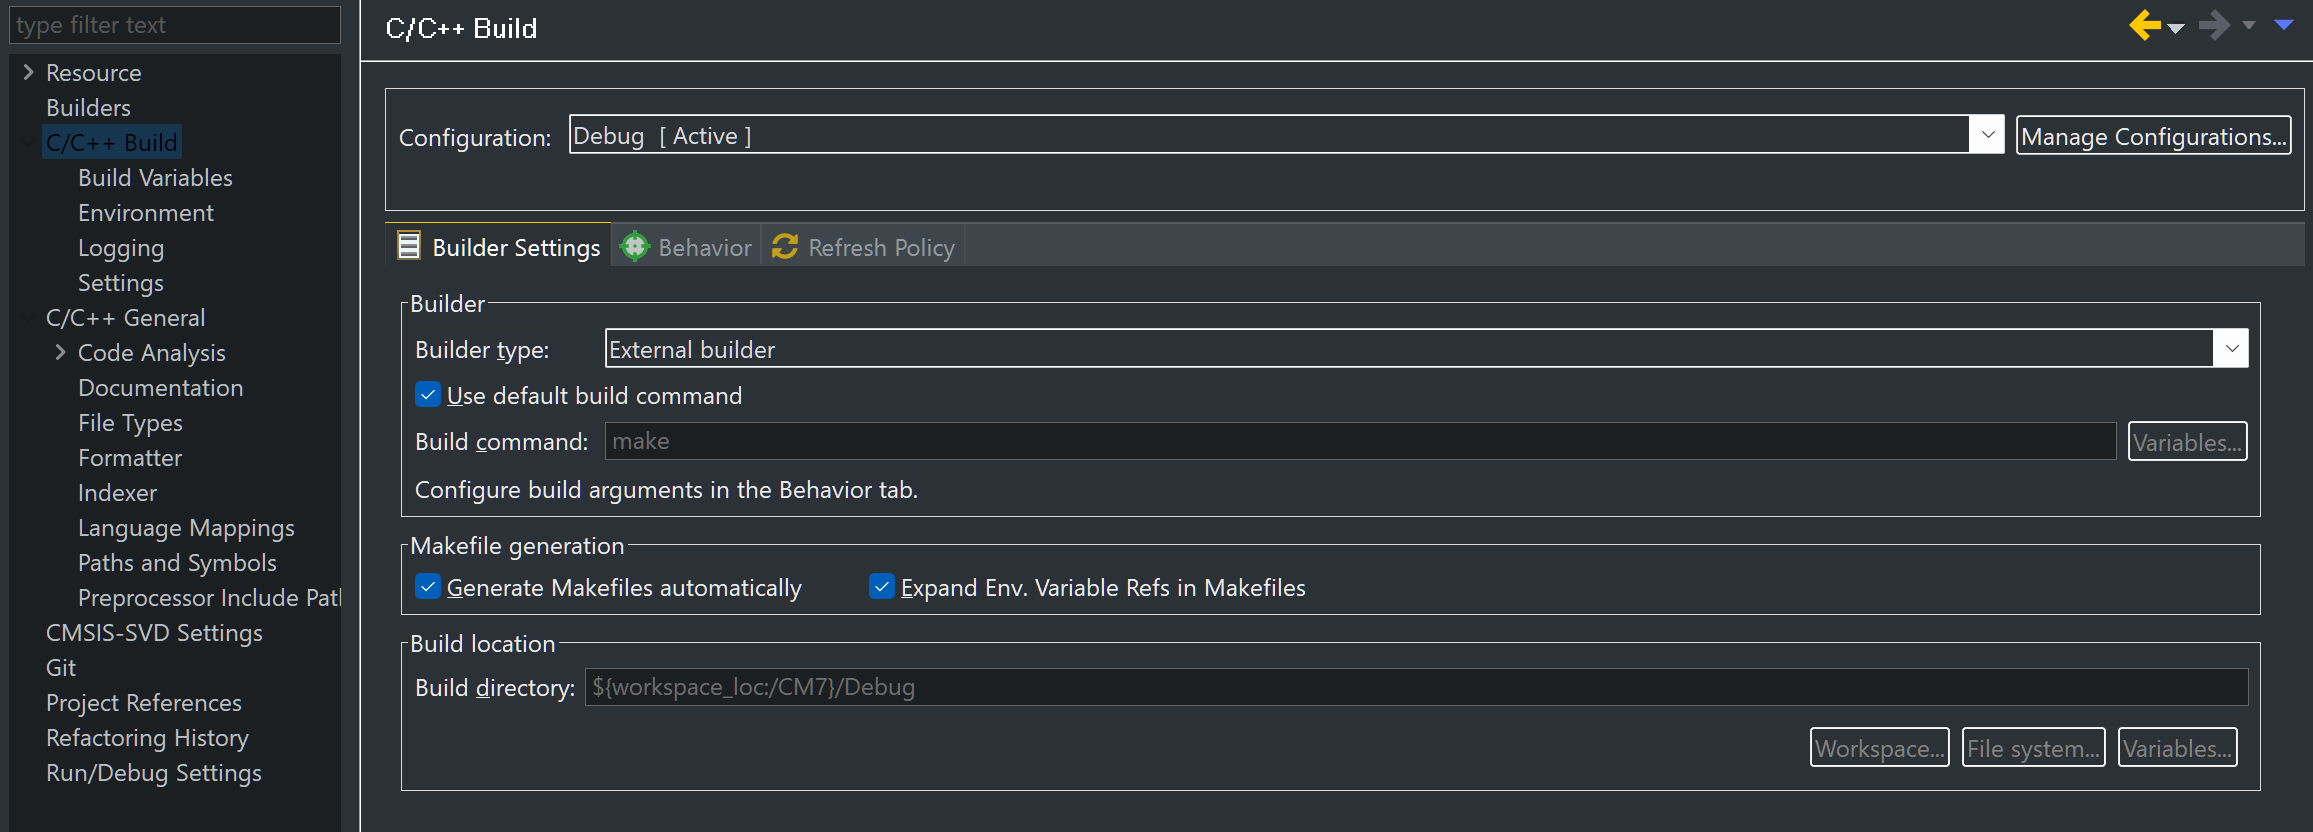Open Variables dialog for build command

coord(2187,441)
